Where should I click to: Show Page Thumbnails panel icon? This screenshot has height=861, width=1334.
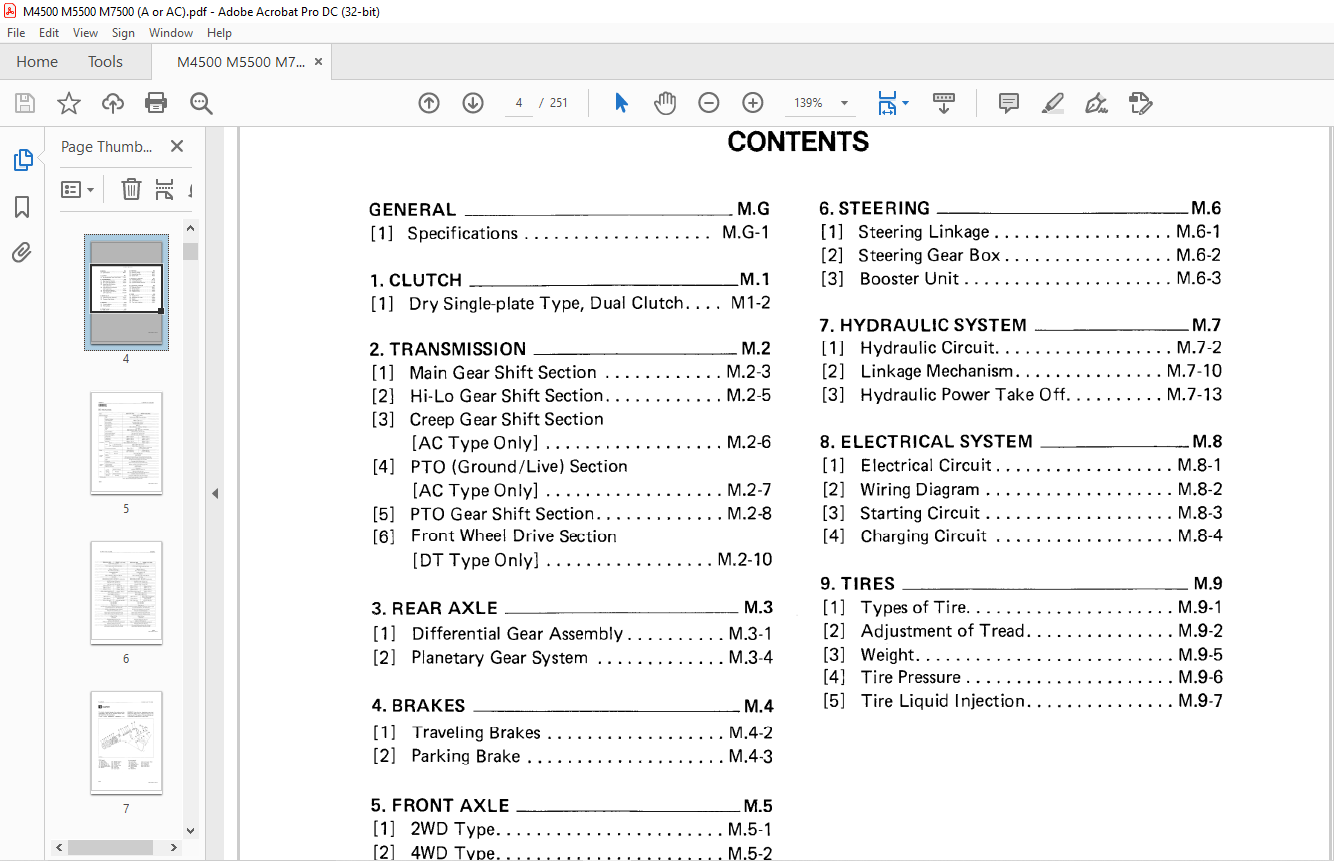click(x=22, y=160)
